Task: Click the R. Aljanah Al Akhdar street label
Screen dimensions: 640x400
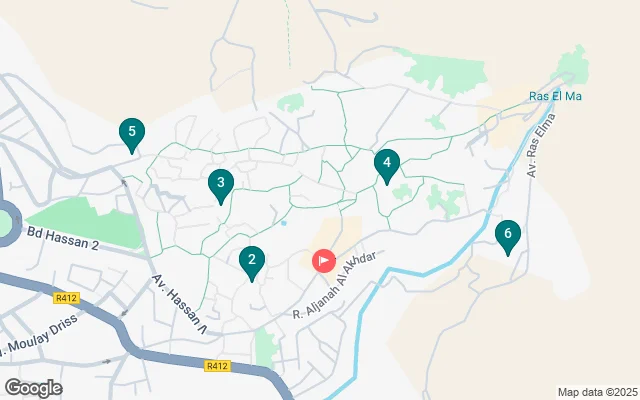Action: [x=335, y=285]
